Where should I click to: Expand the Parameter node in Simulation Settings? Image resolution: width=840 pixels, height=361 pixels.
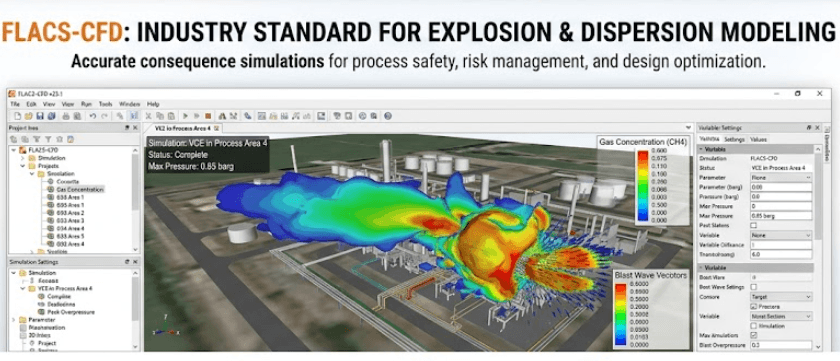[x=13, y=320]
